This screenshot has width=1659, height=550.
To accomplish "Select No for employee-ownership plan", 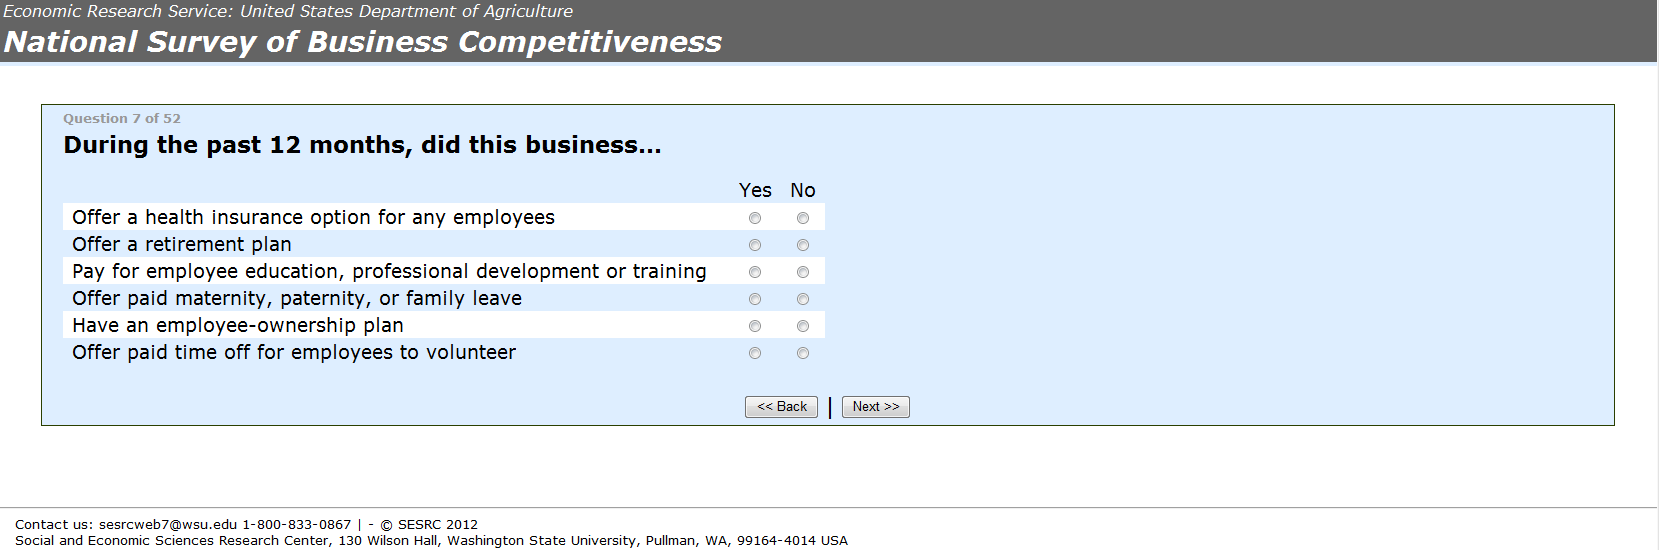I will pos(803,326).
